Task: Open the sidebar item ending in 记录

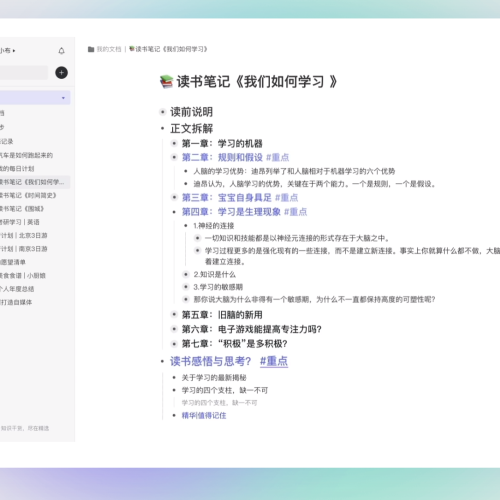Action: tap(7, 141)
